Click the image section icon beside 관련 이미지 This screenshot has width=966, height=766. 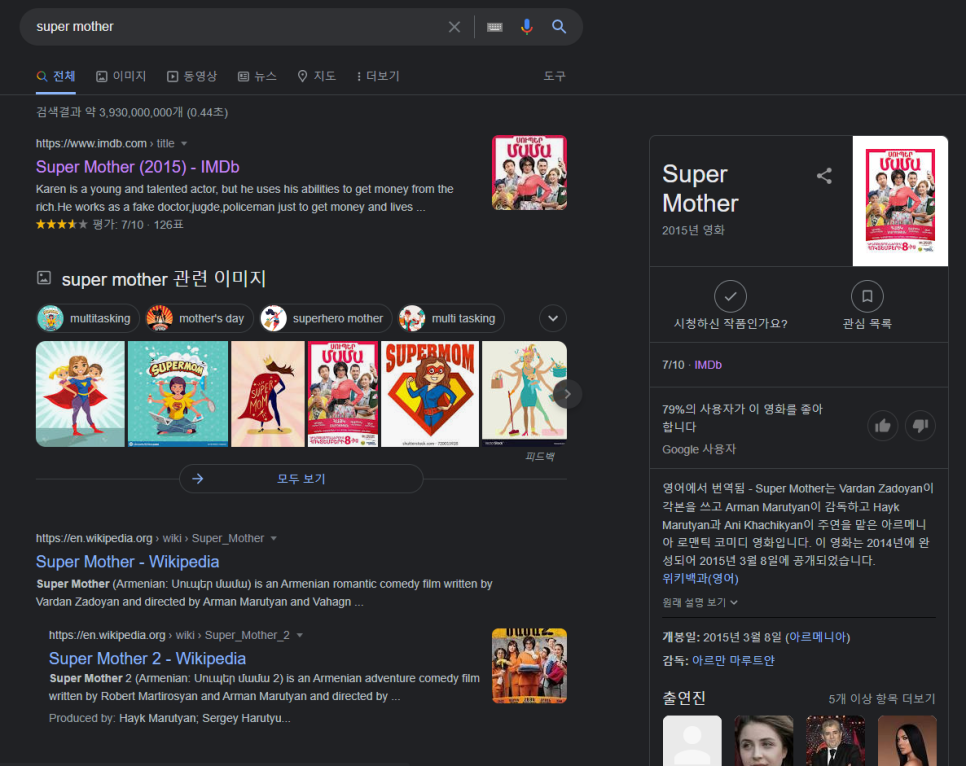click(44, 278)
